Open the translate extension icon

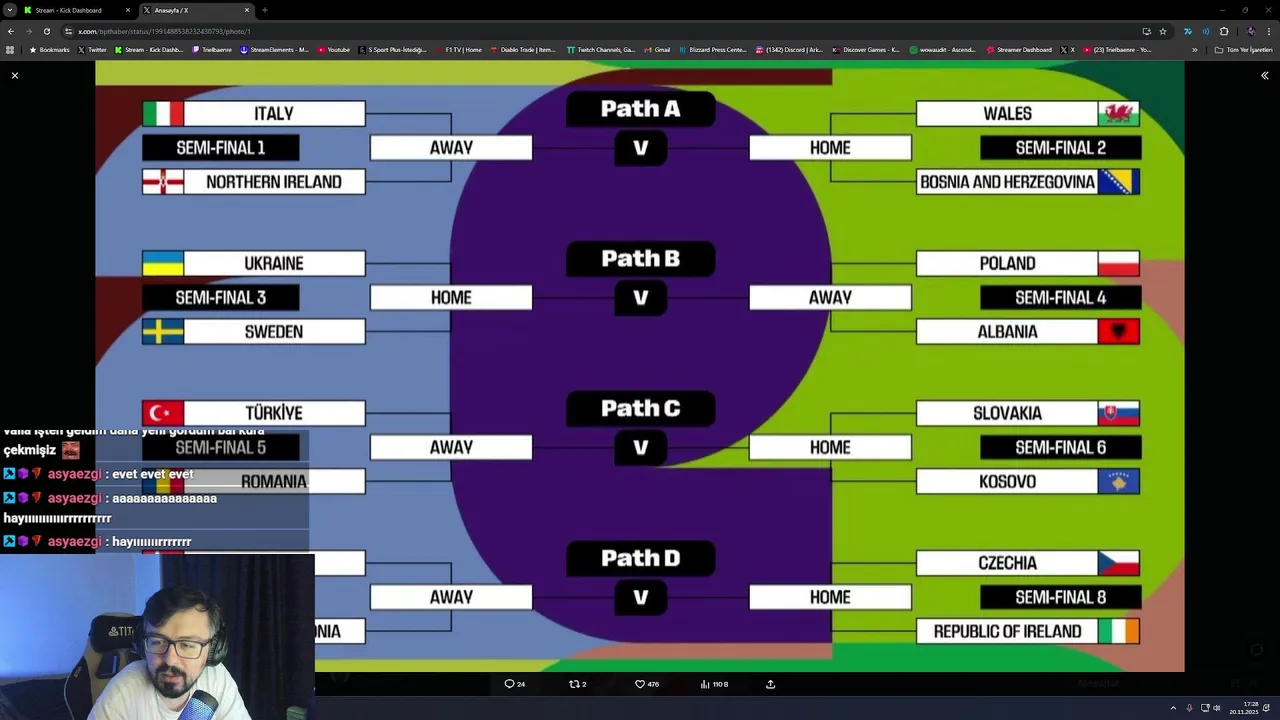[x=1187, y=31]
